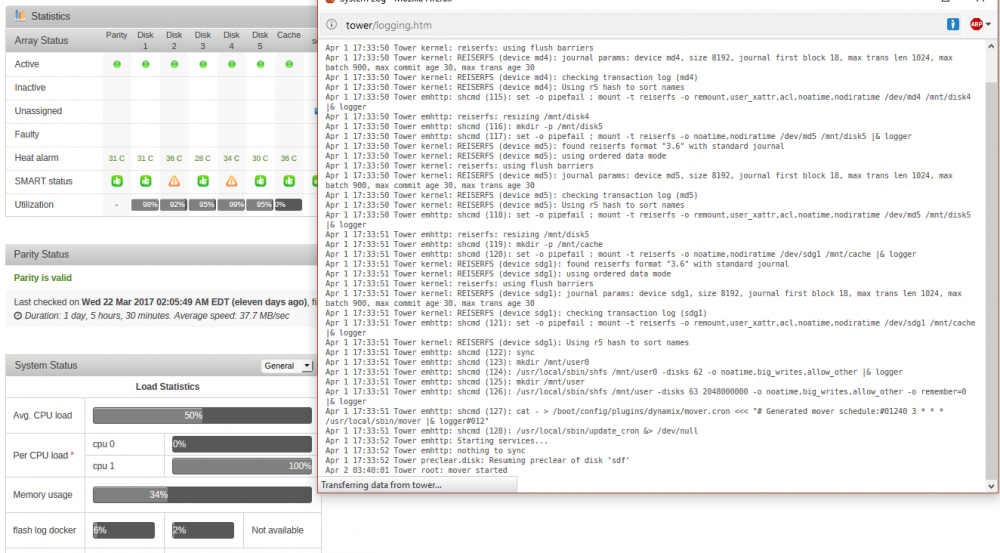Open the General dropdown in System Status
Image resolution: width=1000 pixels, height=553 pixels.
click(x=287, y=365)
